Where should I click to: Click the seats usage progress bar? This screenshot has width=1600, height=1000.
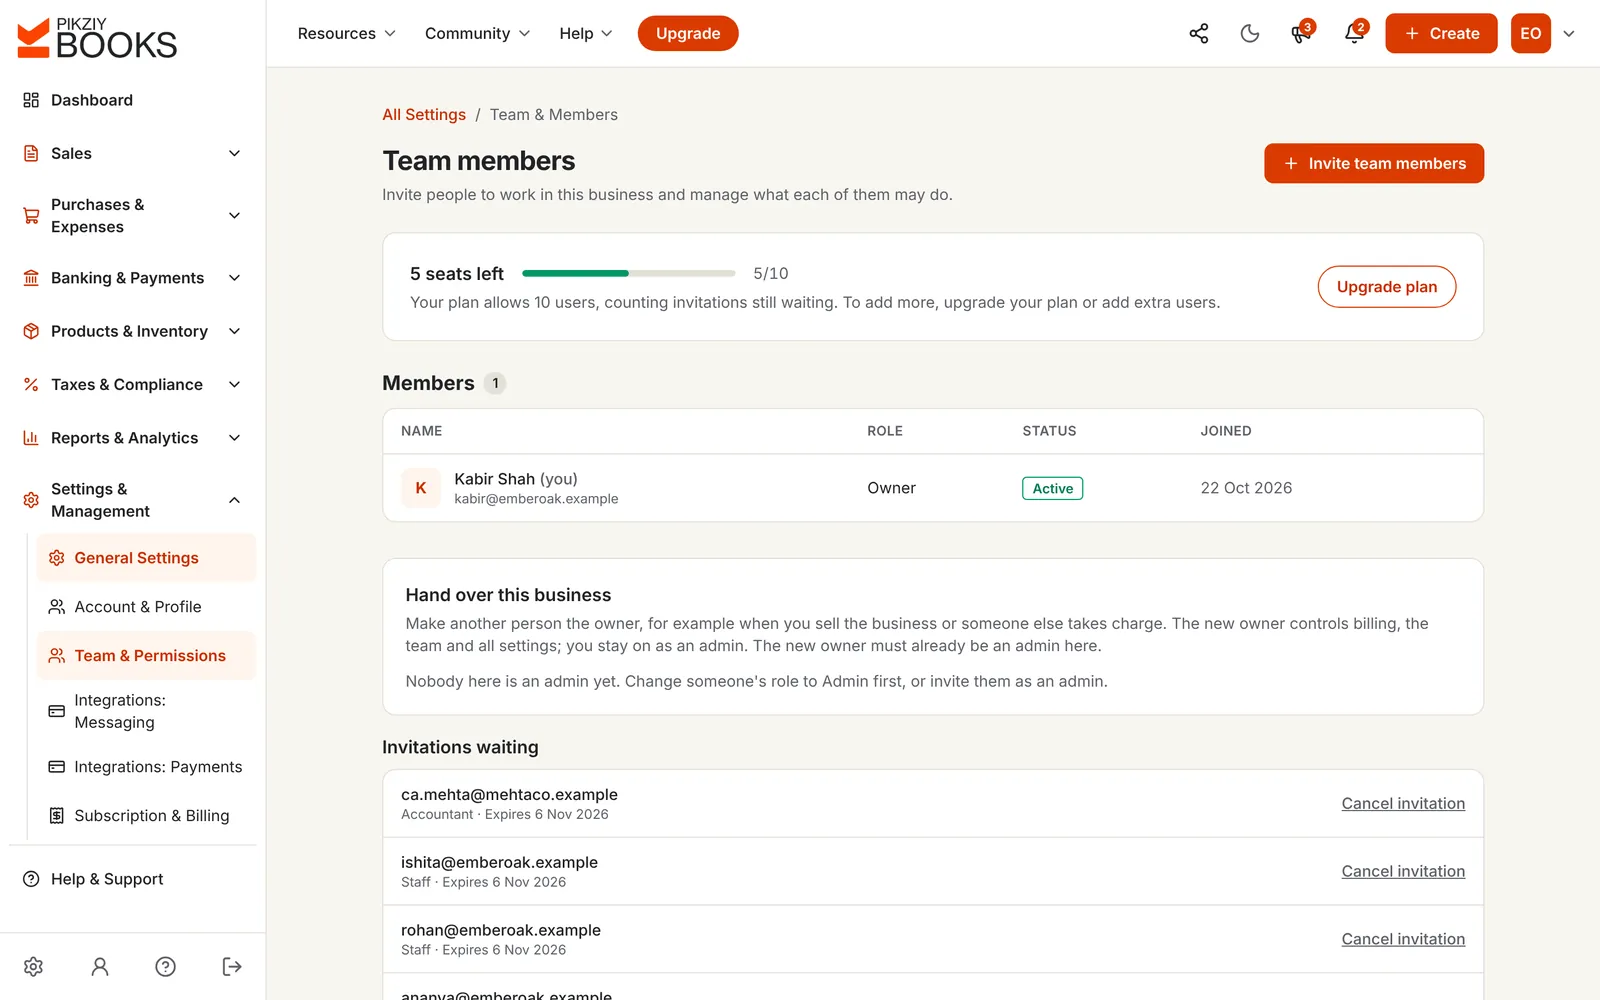click(x=629, y=273)
